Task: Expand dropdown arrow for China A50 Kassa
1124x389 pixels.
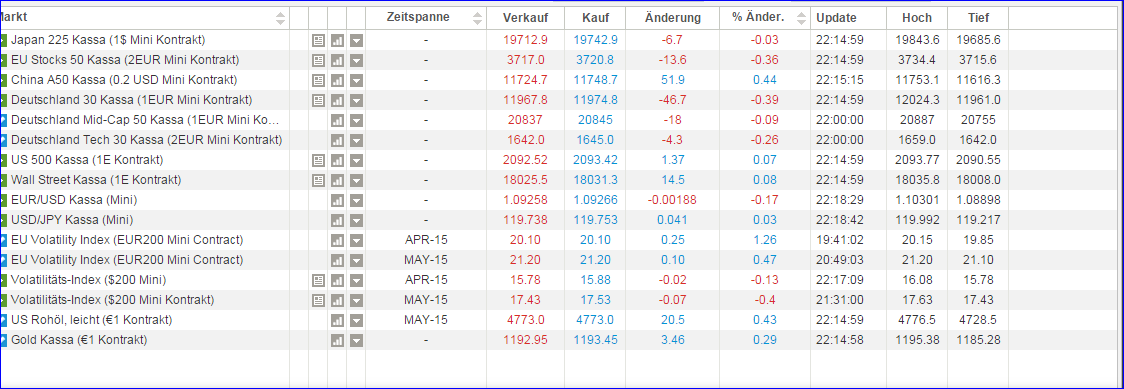Action: [356, 81]
